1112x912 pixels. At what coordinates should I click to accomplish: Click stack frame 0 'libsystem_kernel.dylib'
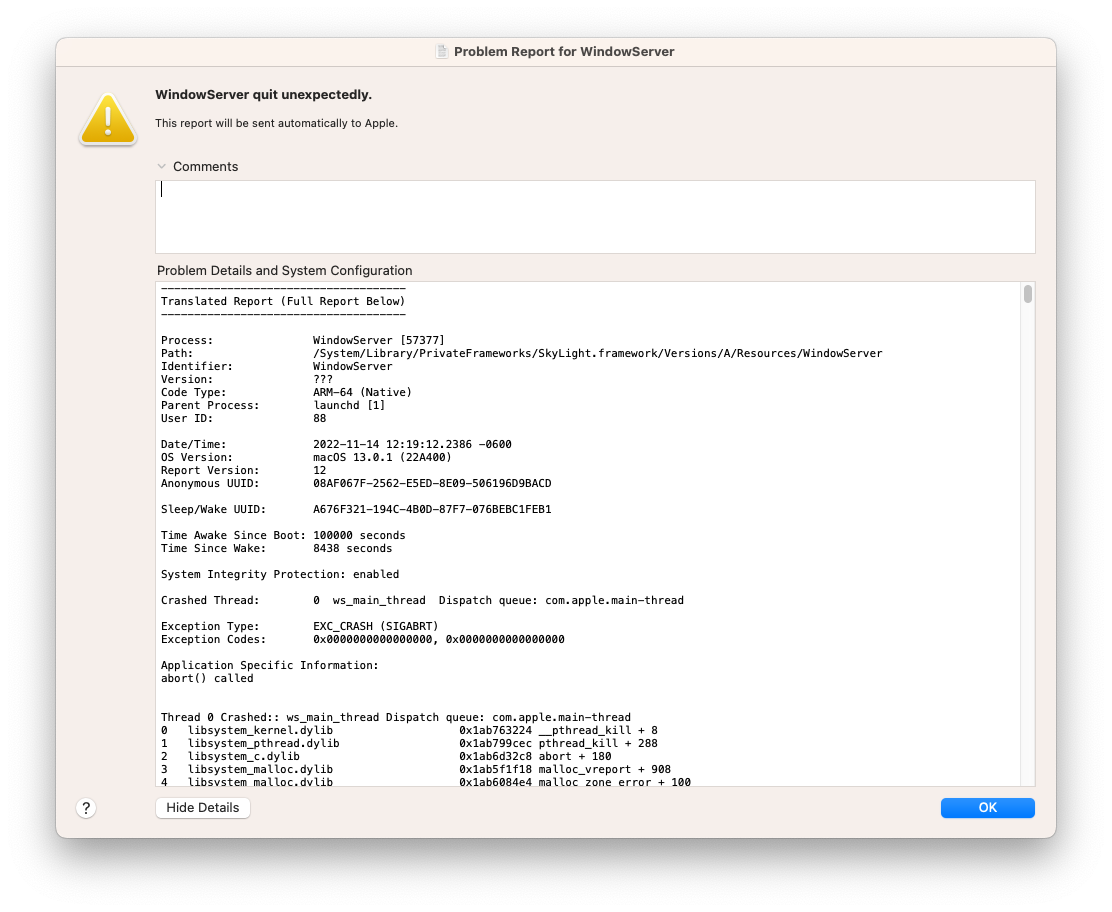[x=260, y=730]
